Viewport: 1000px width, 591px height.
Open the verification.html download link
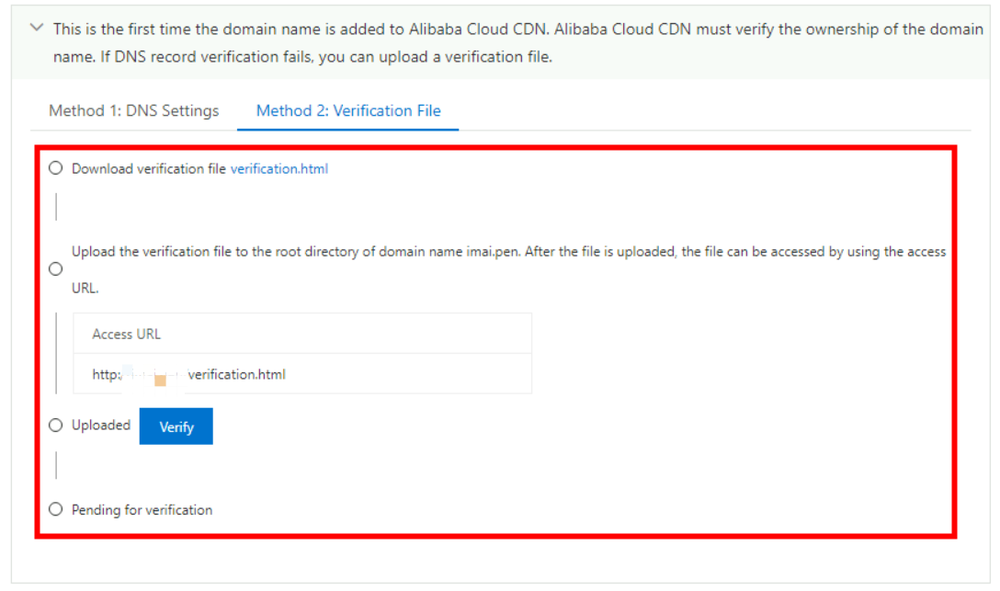click(x=279, y=169)
